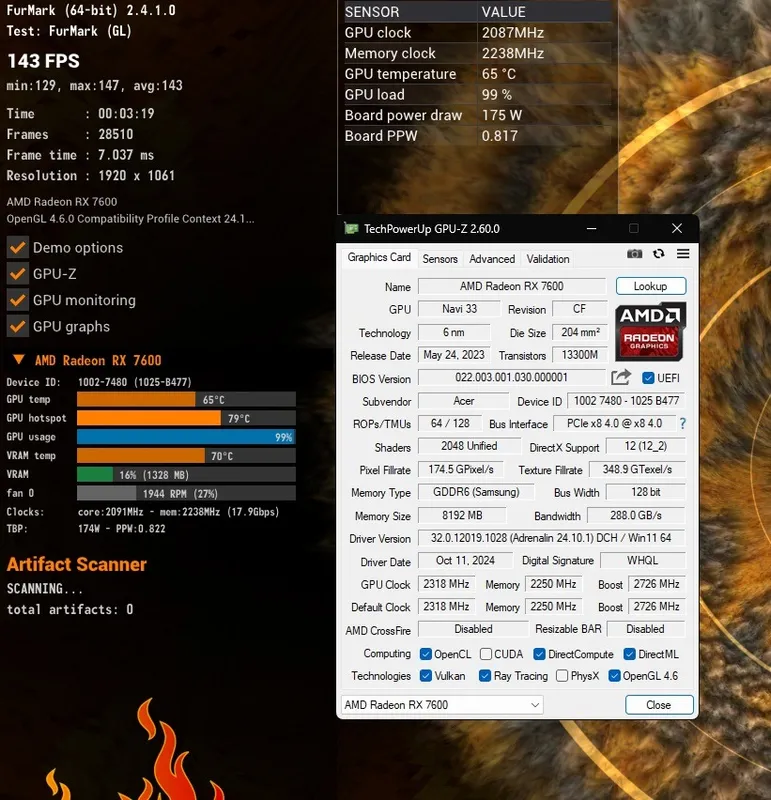Click the Resizable BAR Disabled field
Image resolution: width=771 pixels, height=800 pixels.
[645, 629]
